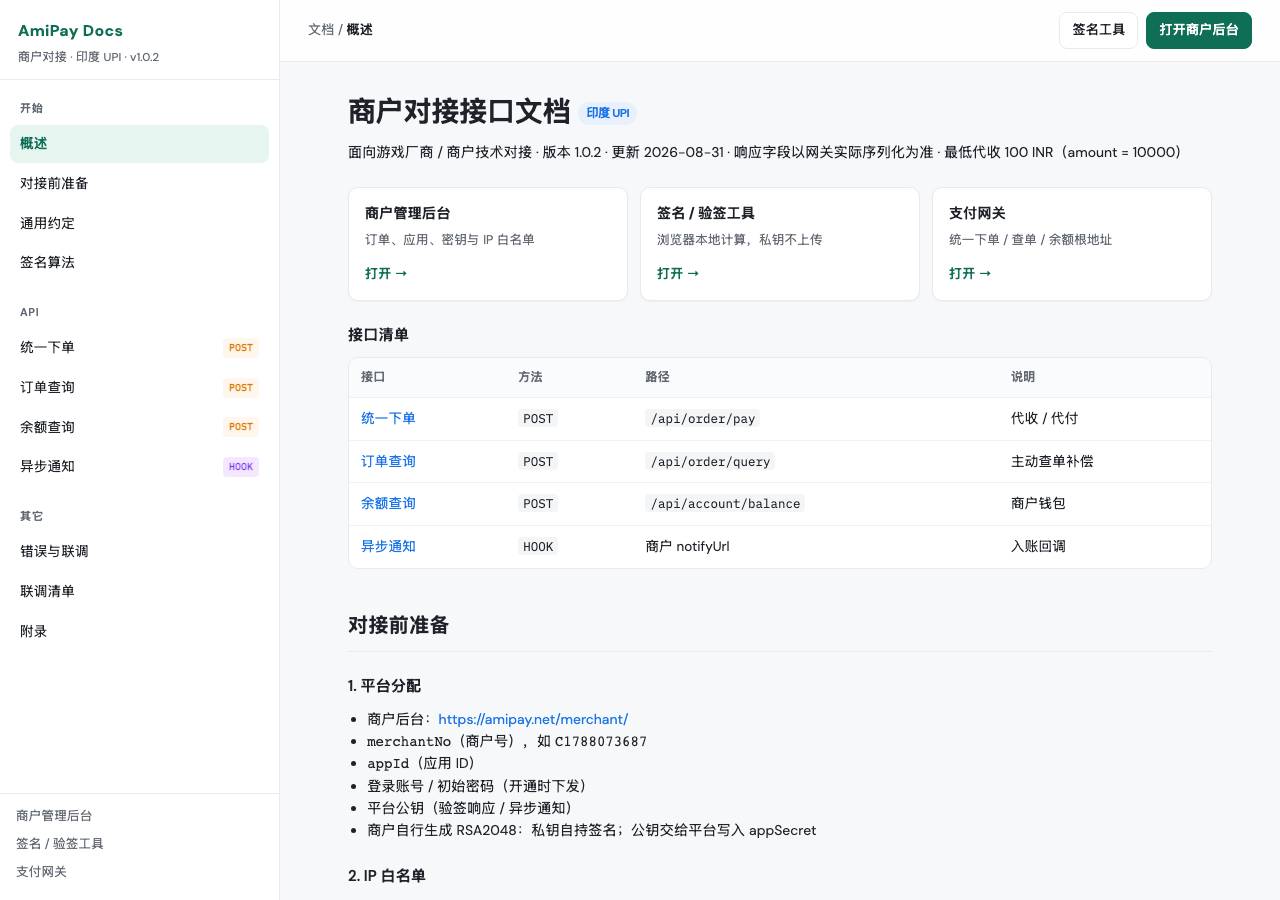This screenshot has height=900, width=1280.
Task: Open 余额查询 sidebar API item
Action: [139, 427]
